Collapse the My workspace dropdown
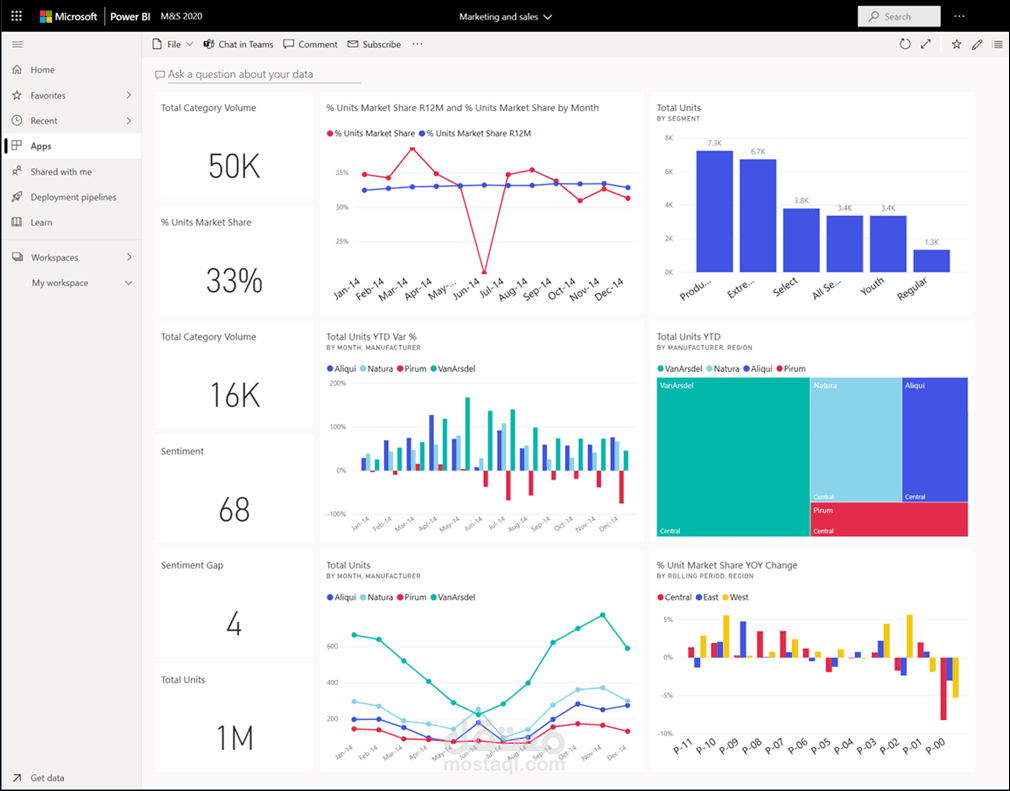 point(127,282)
